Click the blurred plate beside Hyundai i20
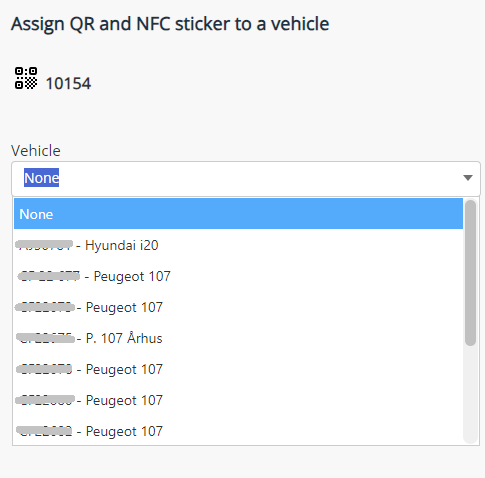This screenshot has height=478, width=485. pyautogui.click(x=44, y=245)
